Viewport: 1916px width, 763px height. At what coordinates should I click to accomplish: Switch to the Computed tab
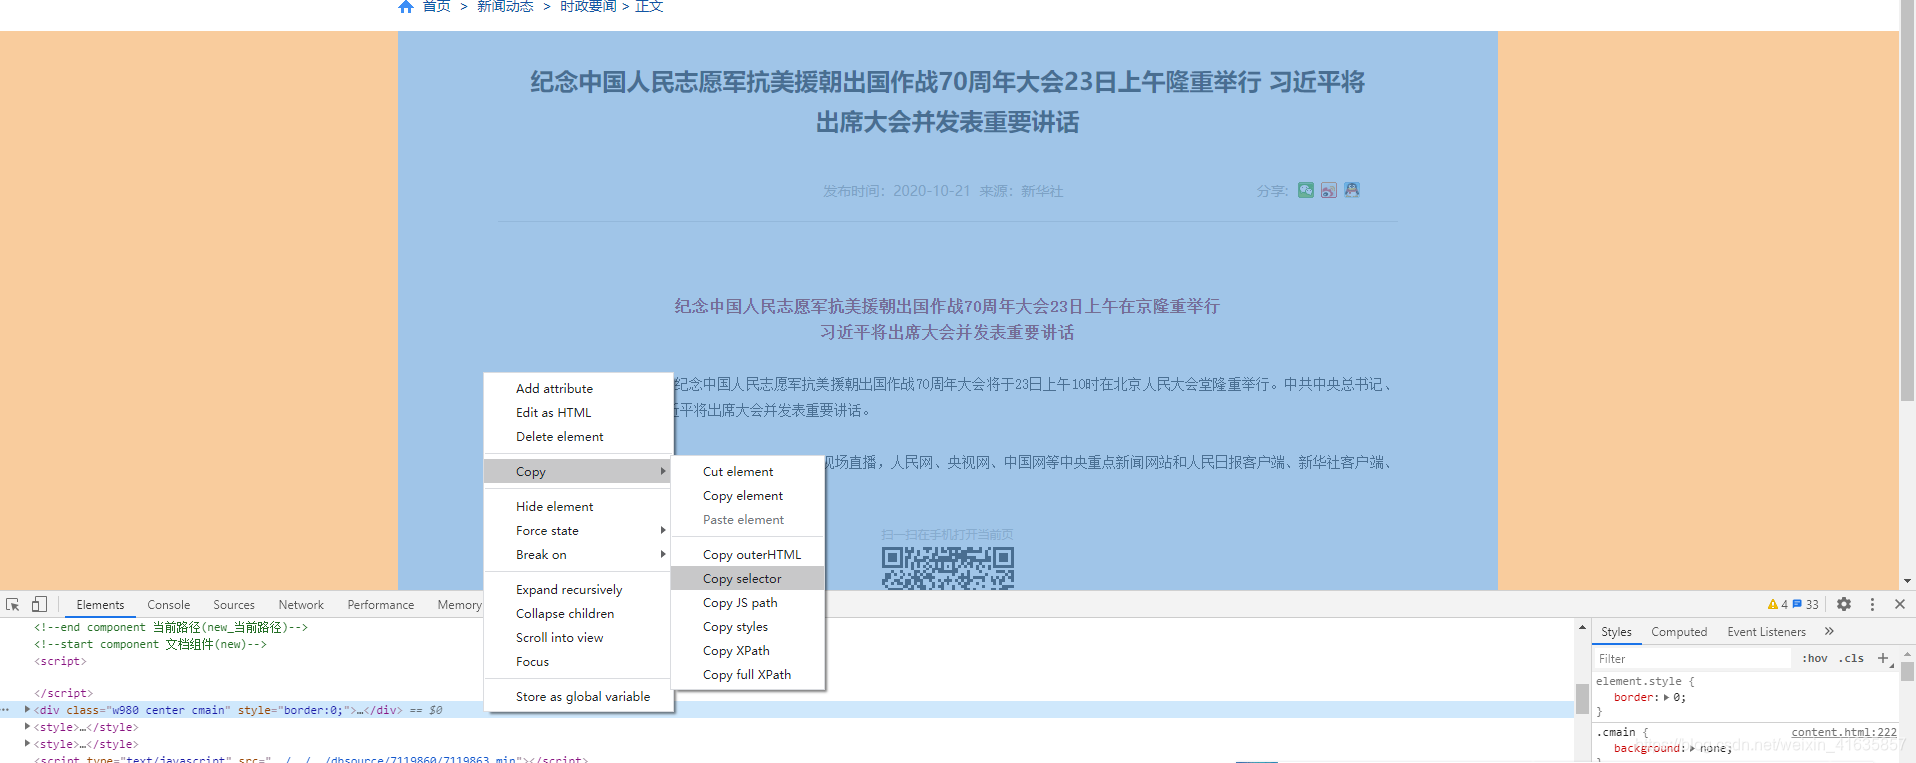click(x=1679, y=631)
